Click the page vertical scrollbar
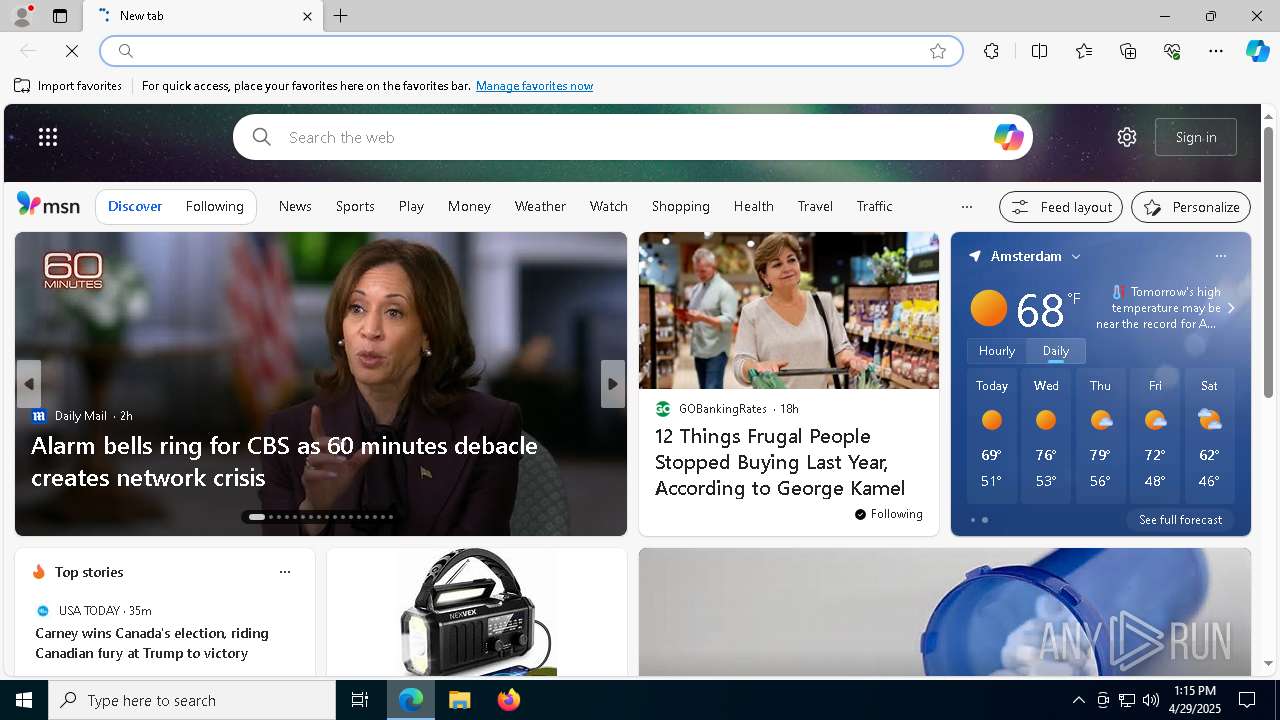1280x720 pixels. [x=1268, y=262]
